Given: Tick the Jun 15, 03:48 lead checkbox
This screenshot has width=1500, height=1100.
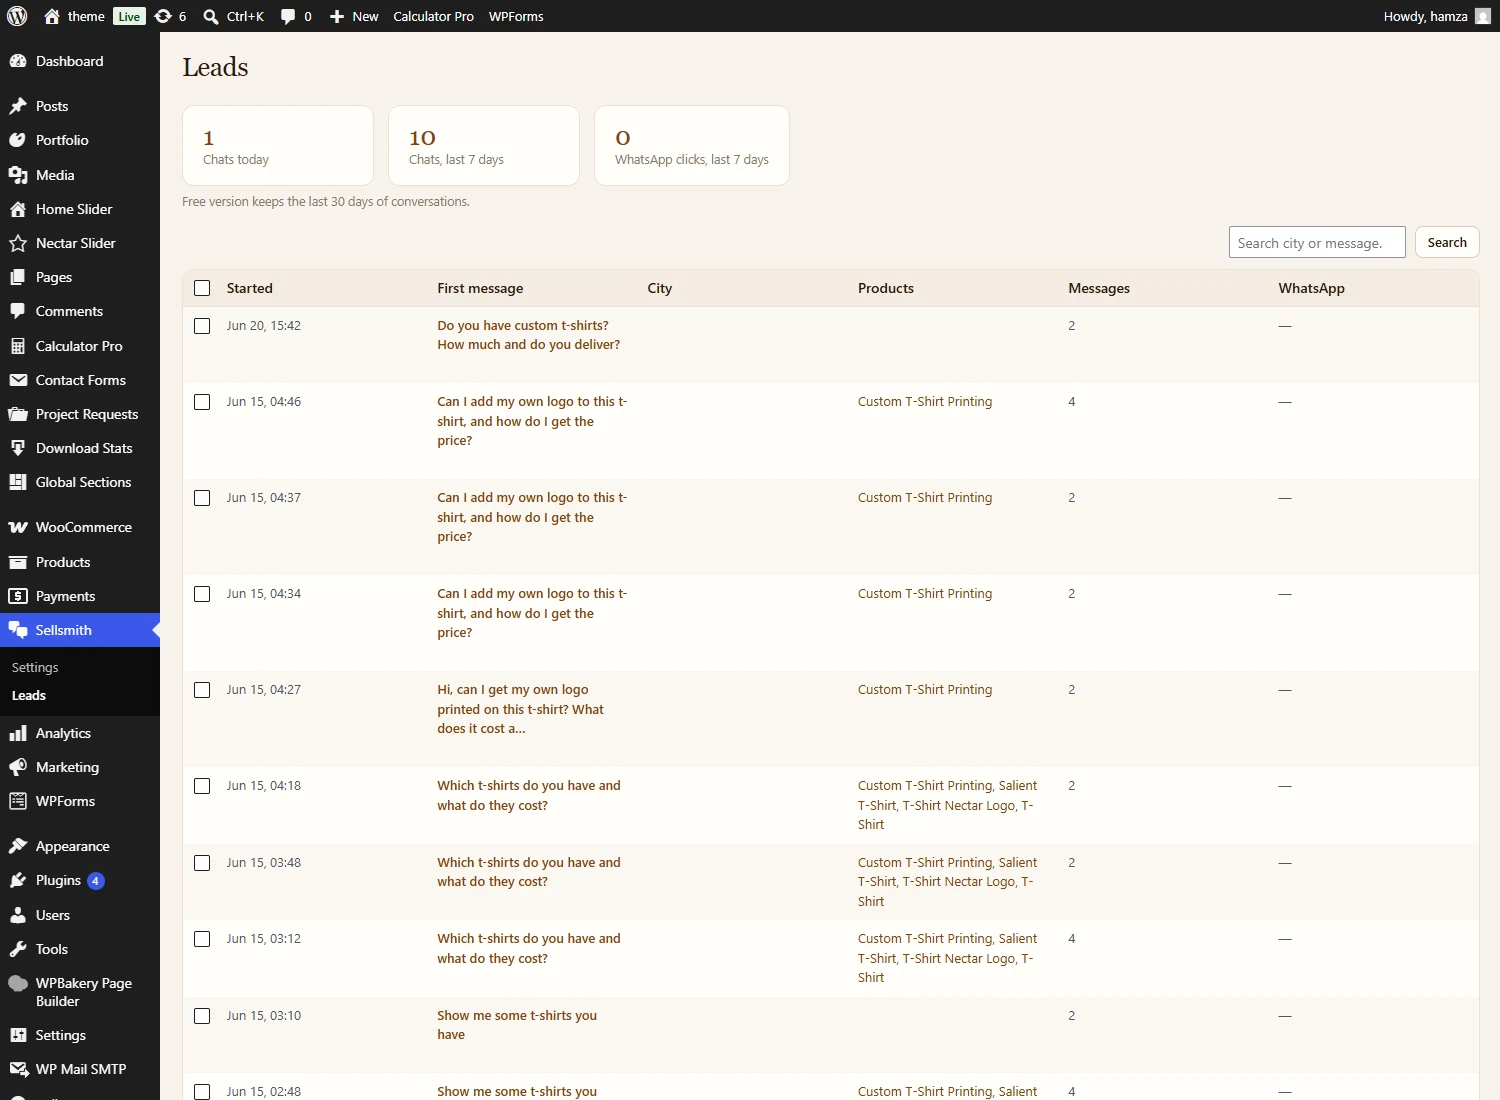Looking at the screenshot, I should point(202,863).
